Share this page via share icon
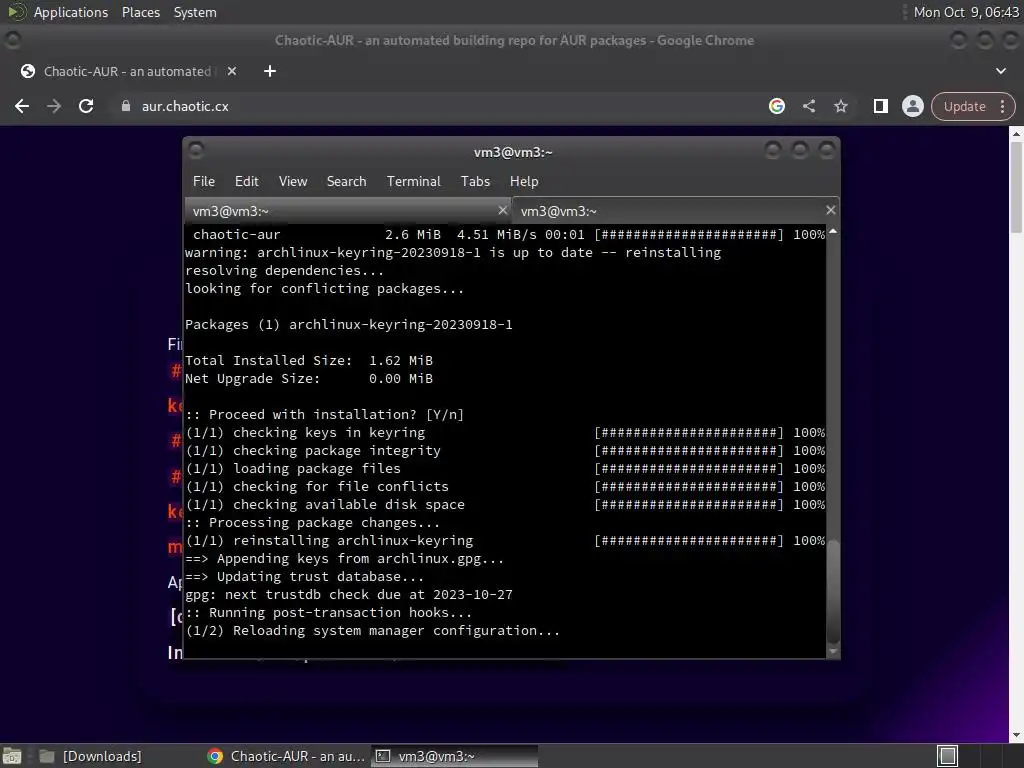 click(x=809, y=106)
